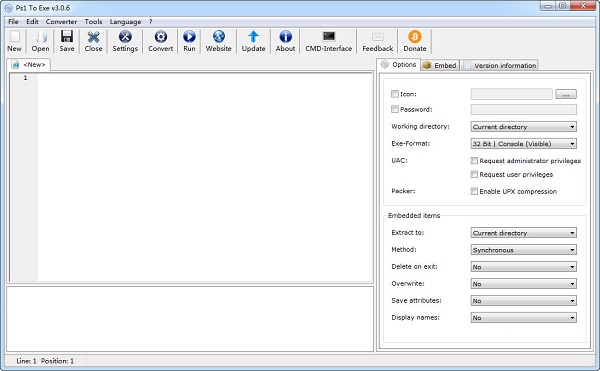This screenshot has width=600, height=371.
Task: Enable the Icon checkbox
Action: point(395,94)
